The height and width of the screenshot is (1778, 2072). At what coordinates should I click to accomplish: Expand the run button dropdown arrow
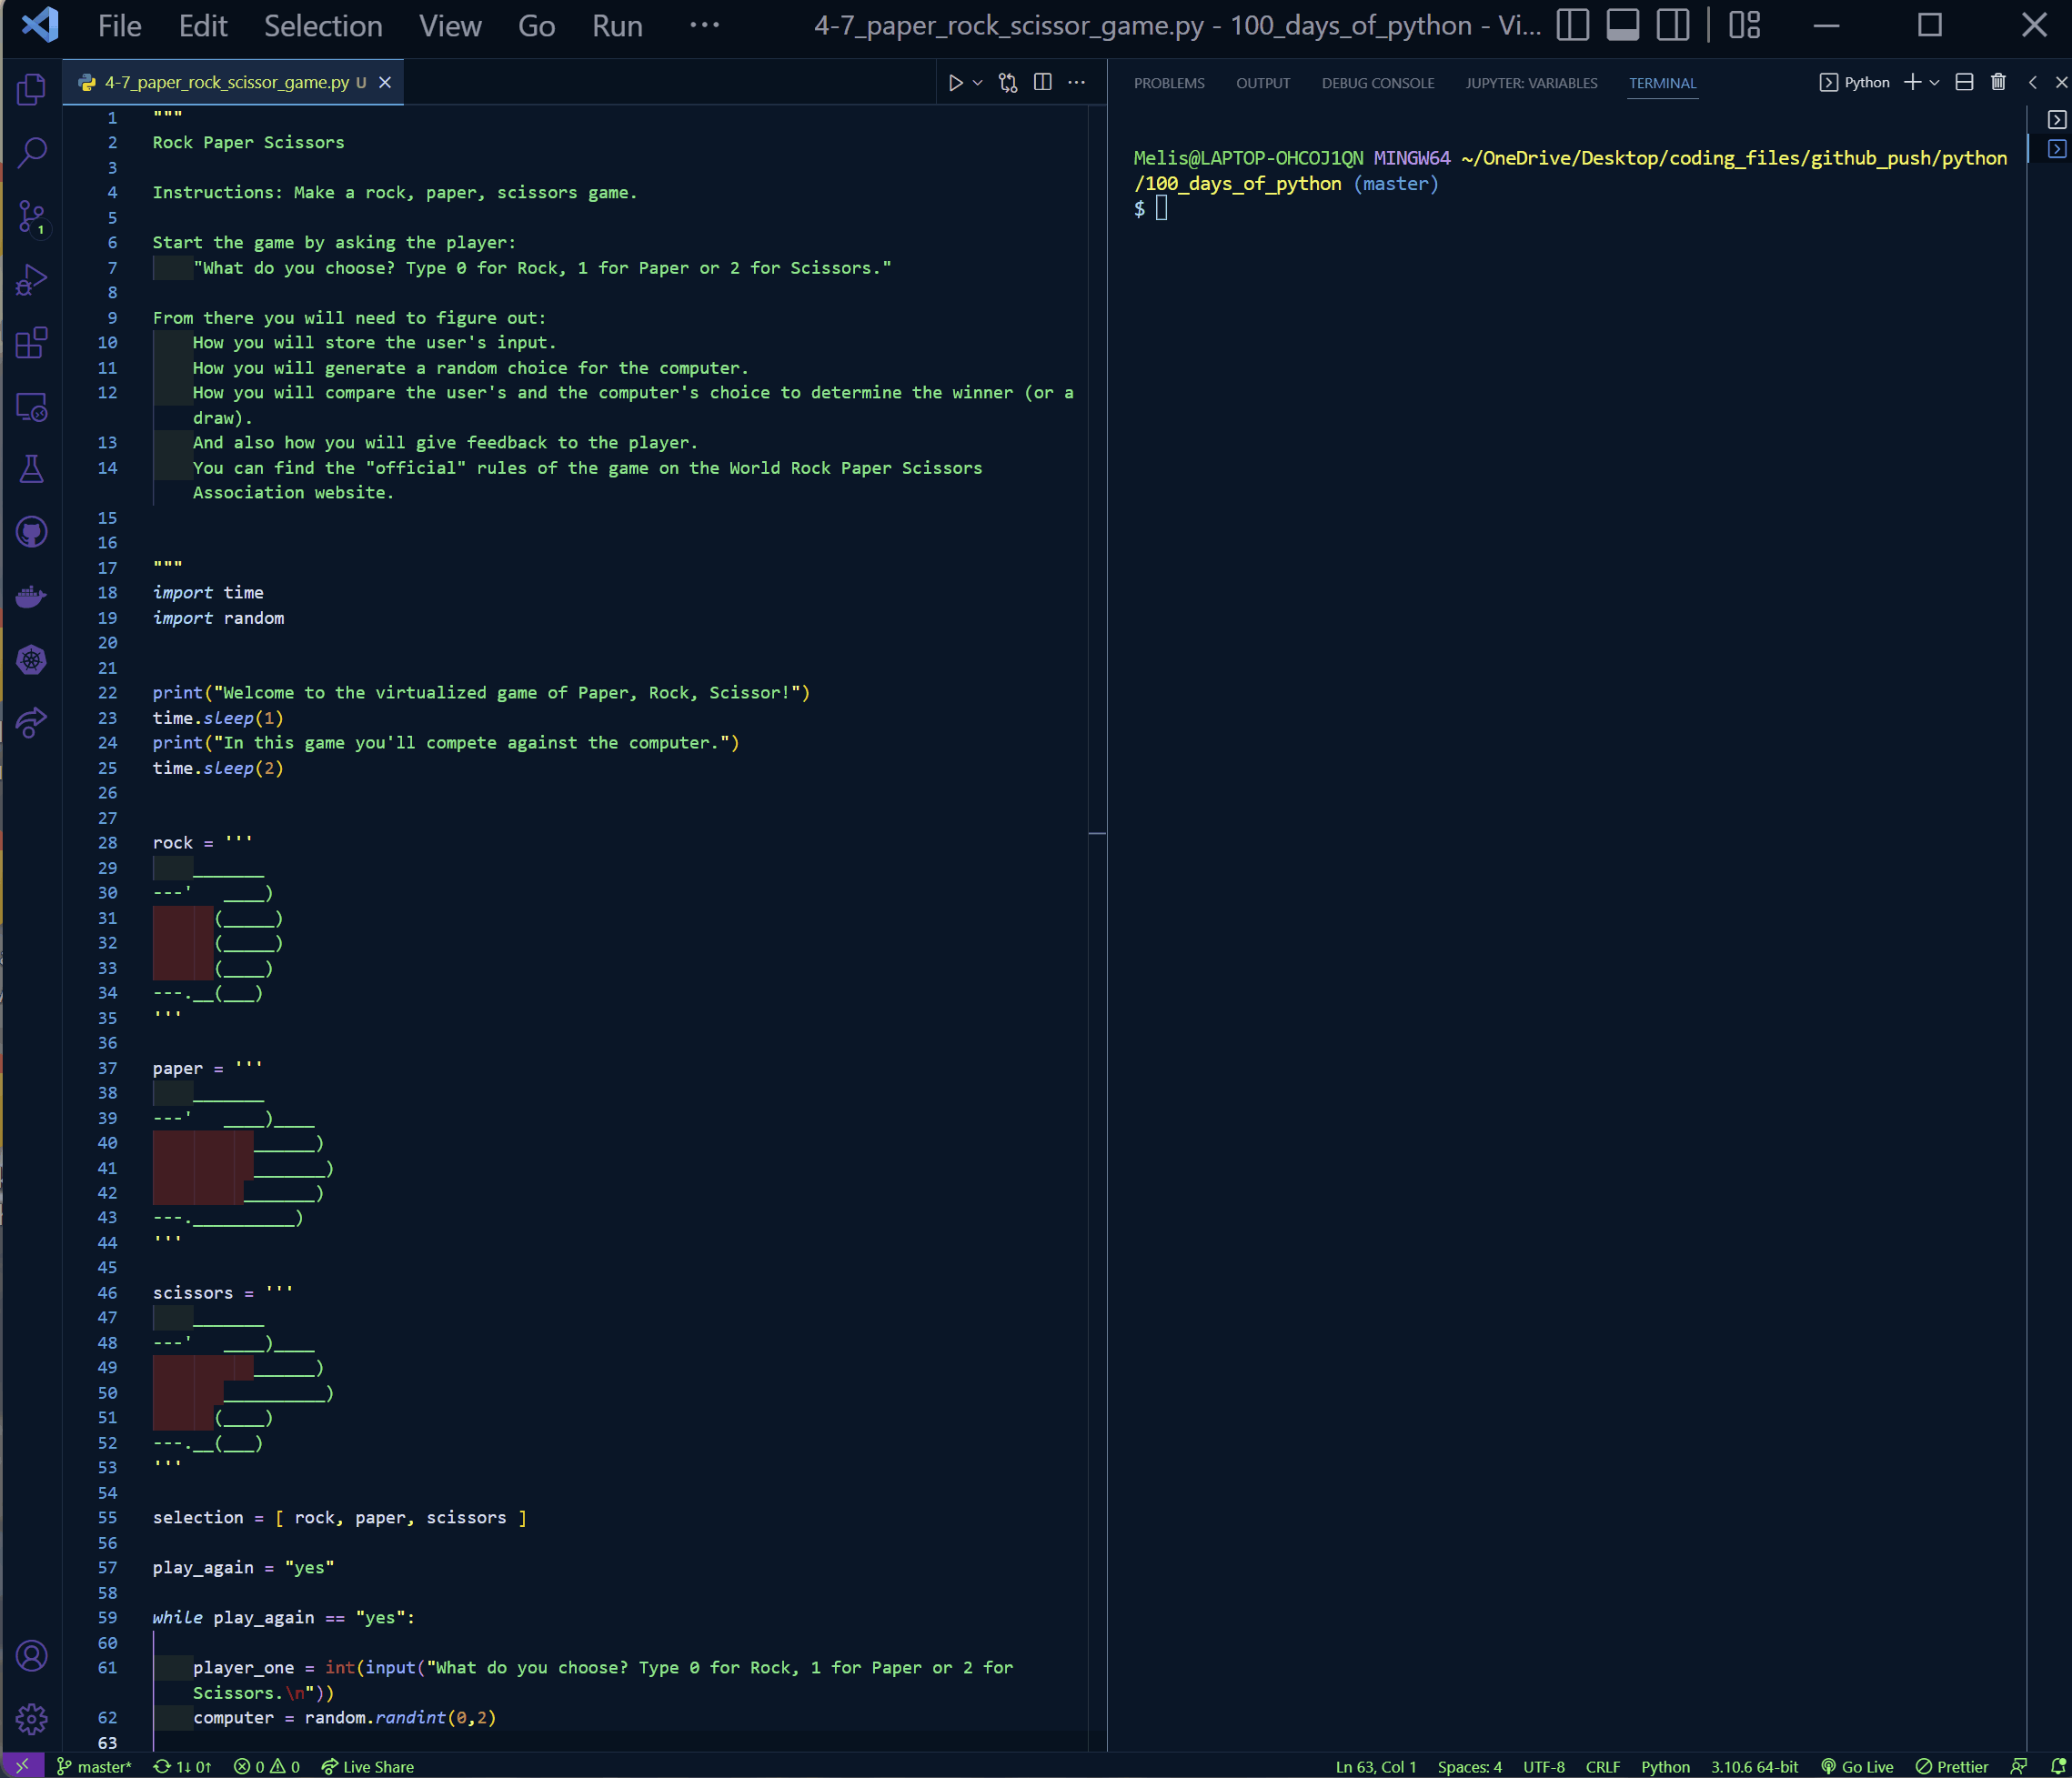978,83
